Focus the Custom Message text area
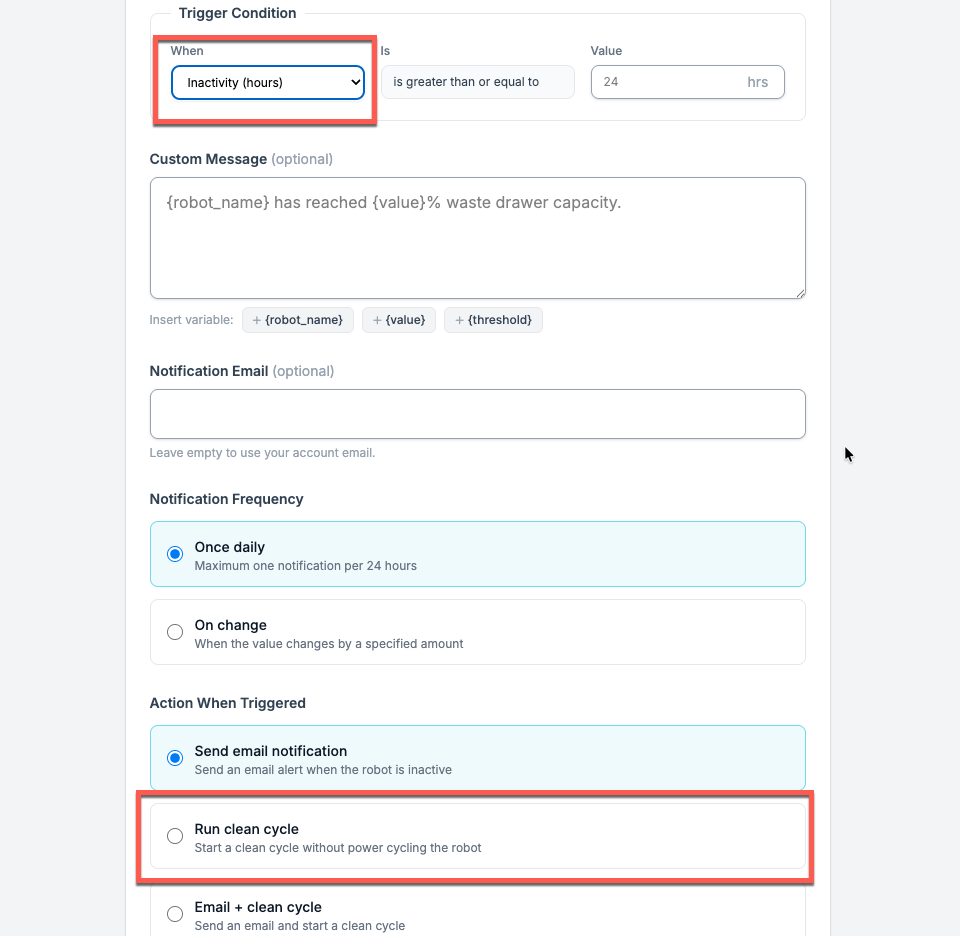960x936 pixels. tap(477, 238)
